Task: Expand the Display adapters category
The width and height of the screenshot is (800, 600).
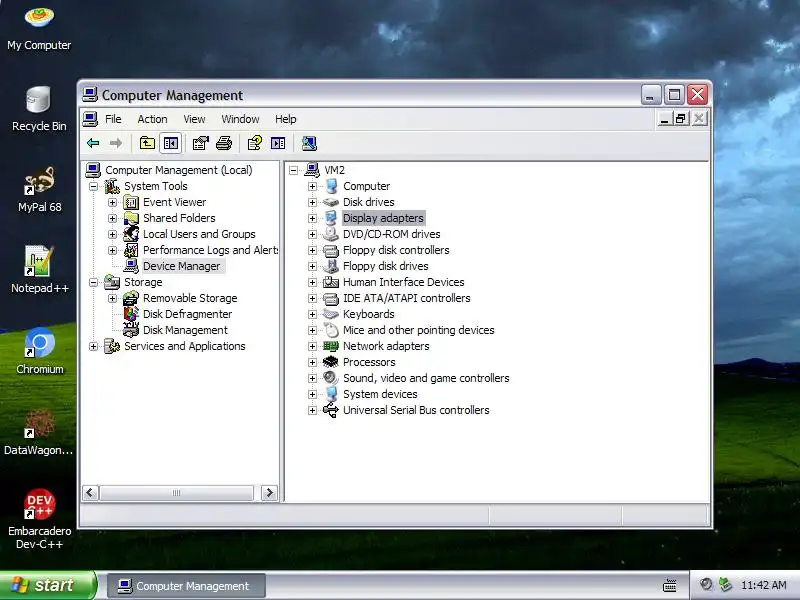Action: (312, 218)
